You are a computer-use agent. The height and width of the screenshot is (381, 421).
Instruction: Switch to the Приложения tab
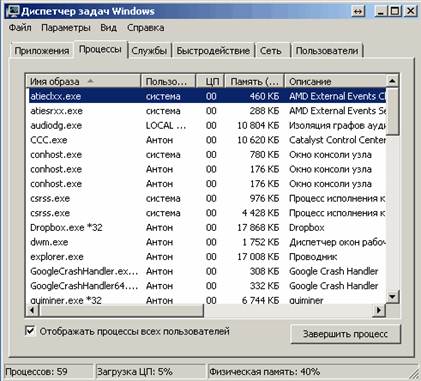(42, 51)
